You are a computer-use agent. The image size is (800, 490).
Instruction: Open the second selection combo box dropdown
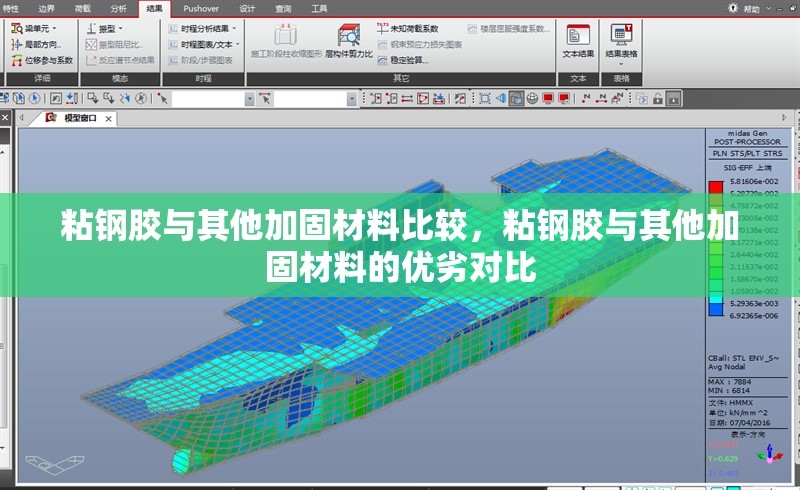pyautogui.click(x=352, y=99)
